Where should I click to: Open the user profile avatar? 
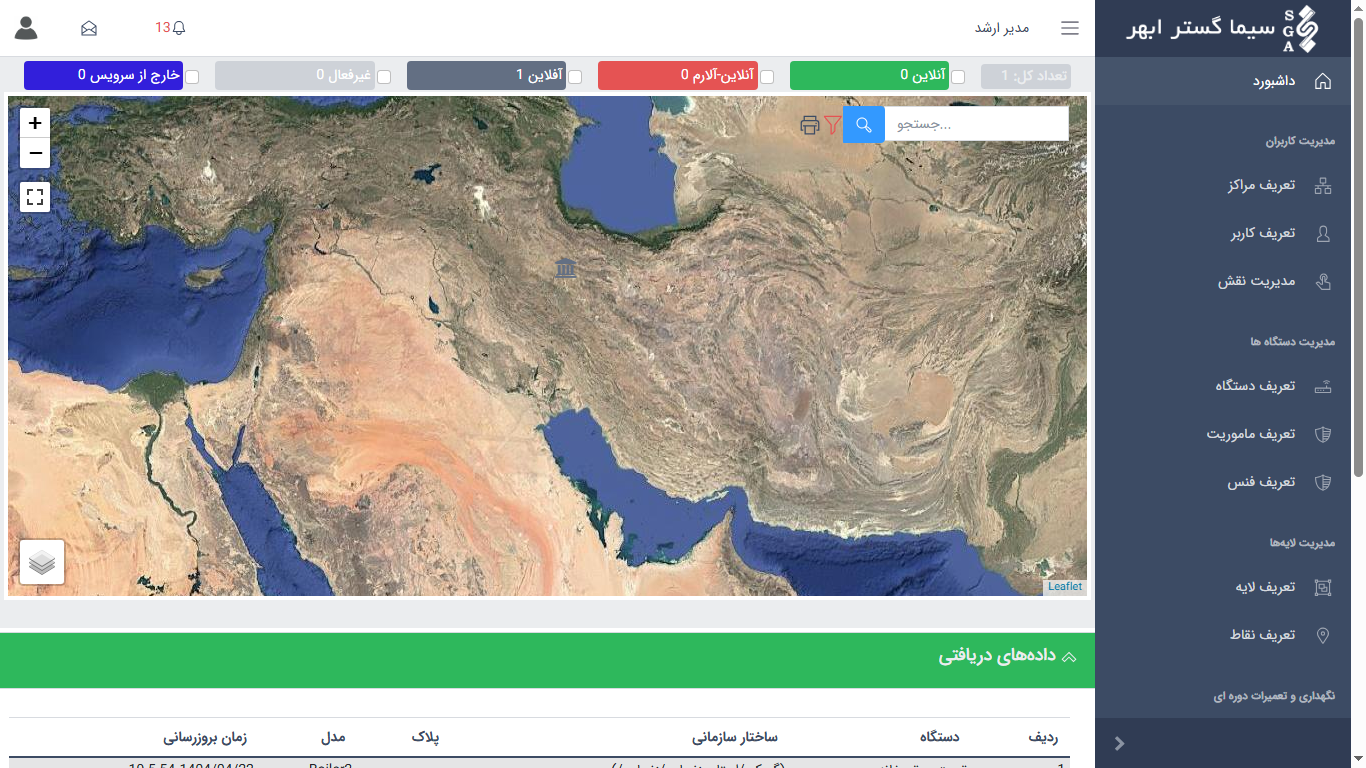click(26, 28)
